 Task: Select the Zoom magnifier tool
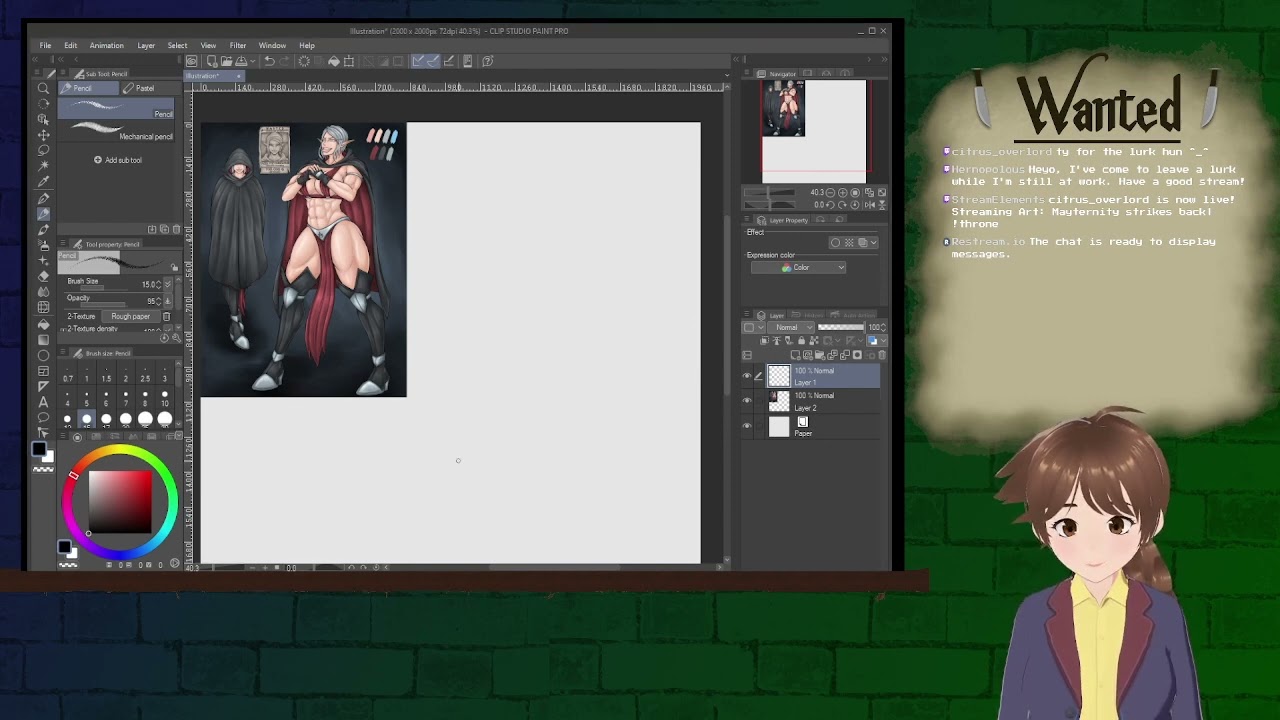coord(43,88)
